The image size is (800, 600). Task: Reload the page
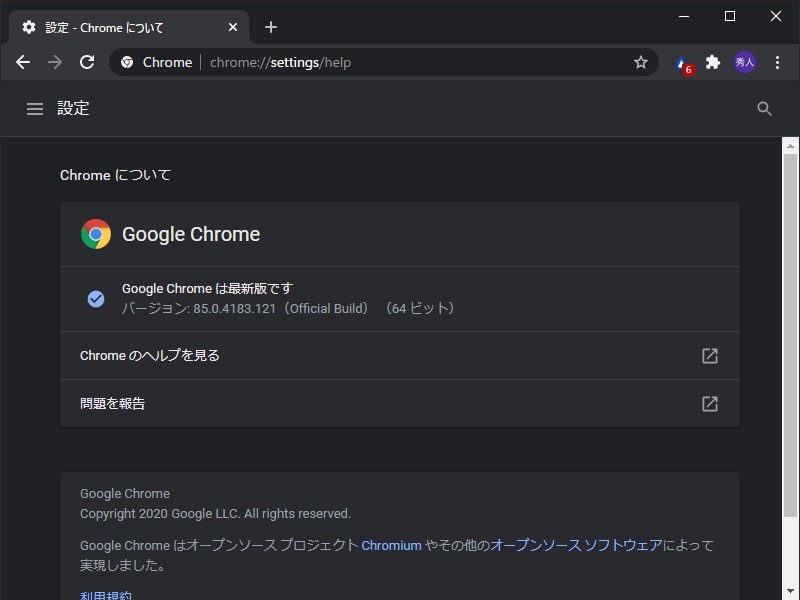(x=87, y=62)
